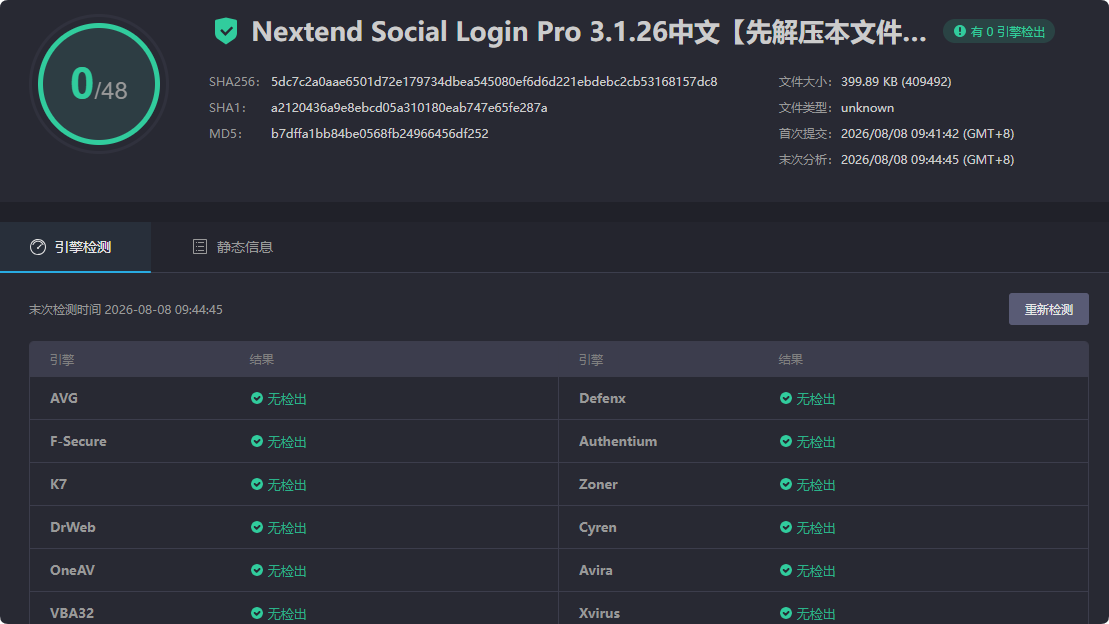Click the Zoner engine name
Screen dimensions: 1109x624
pos(598,485)
